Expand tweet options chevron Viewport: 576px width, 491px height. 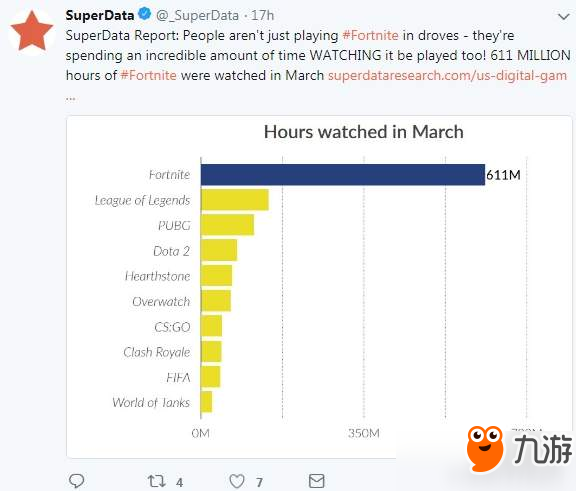coord(564,17)
